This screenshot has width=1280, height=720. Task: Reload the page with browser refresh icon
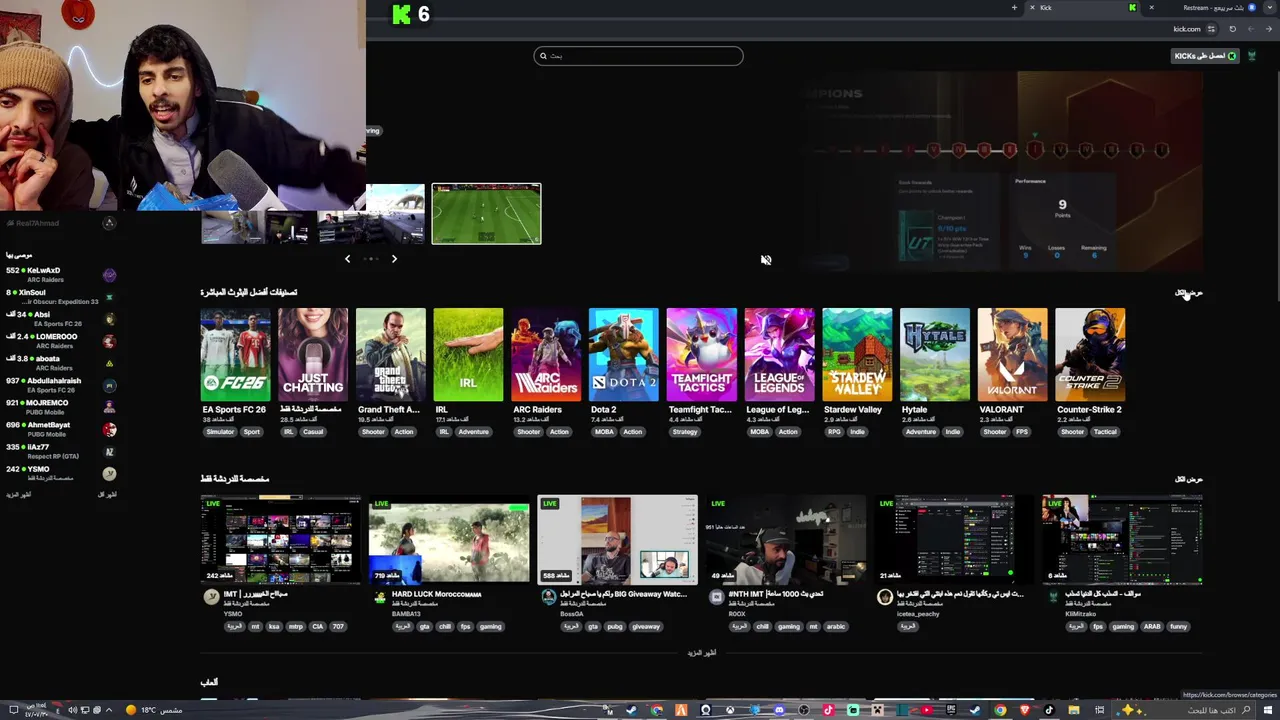(x=1232, y=29)
